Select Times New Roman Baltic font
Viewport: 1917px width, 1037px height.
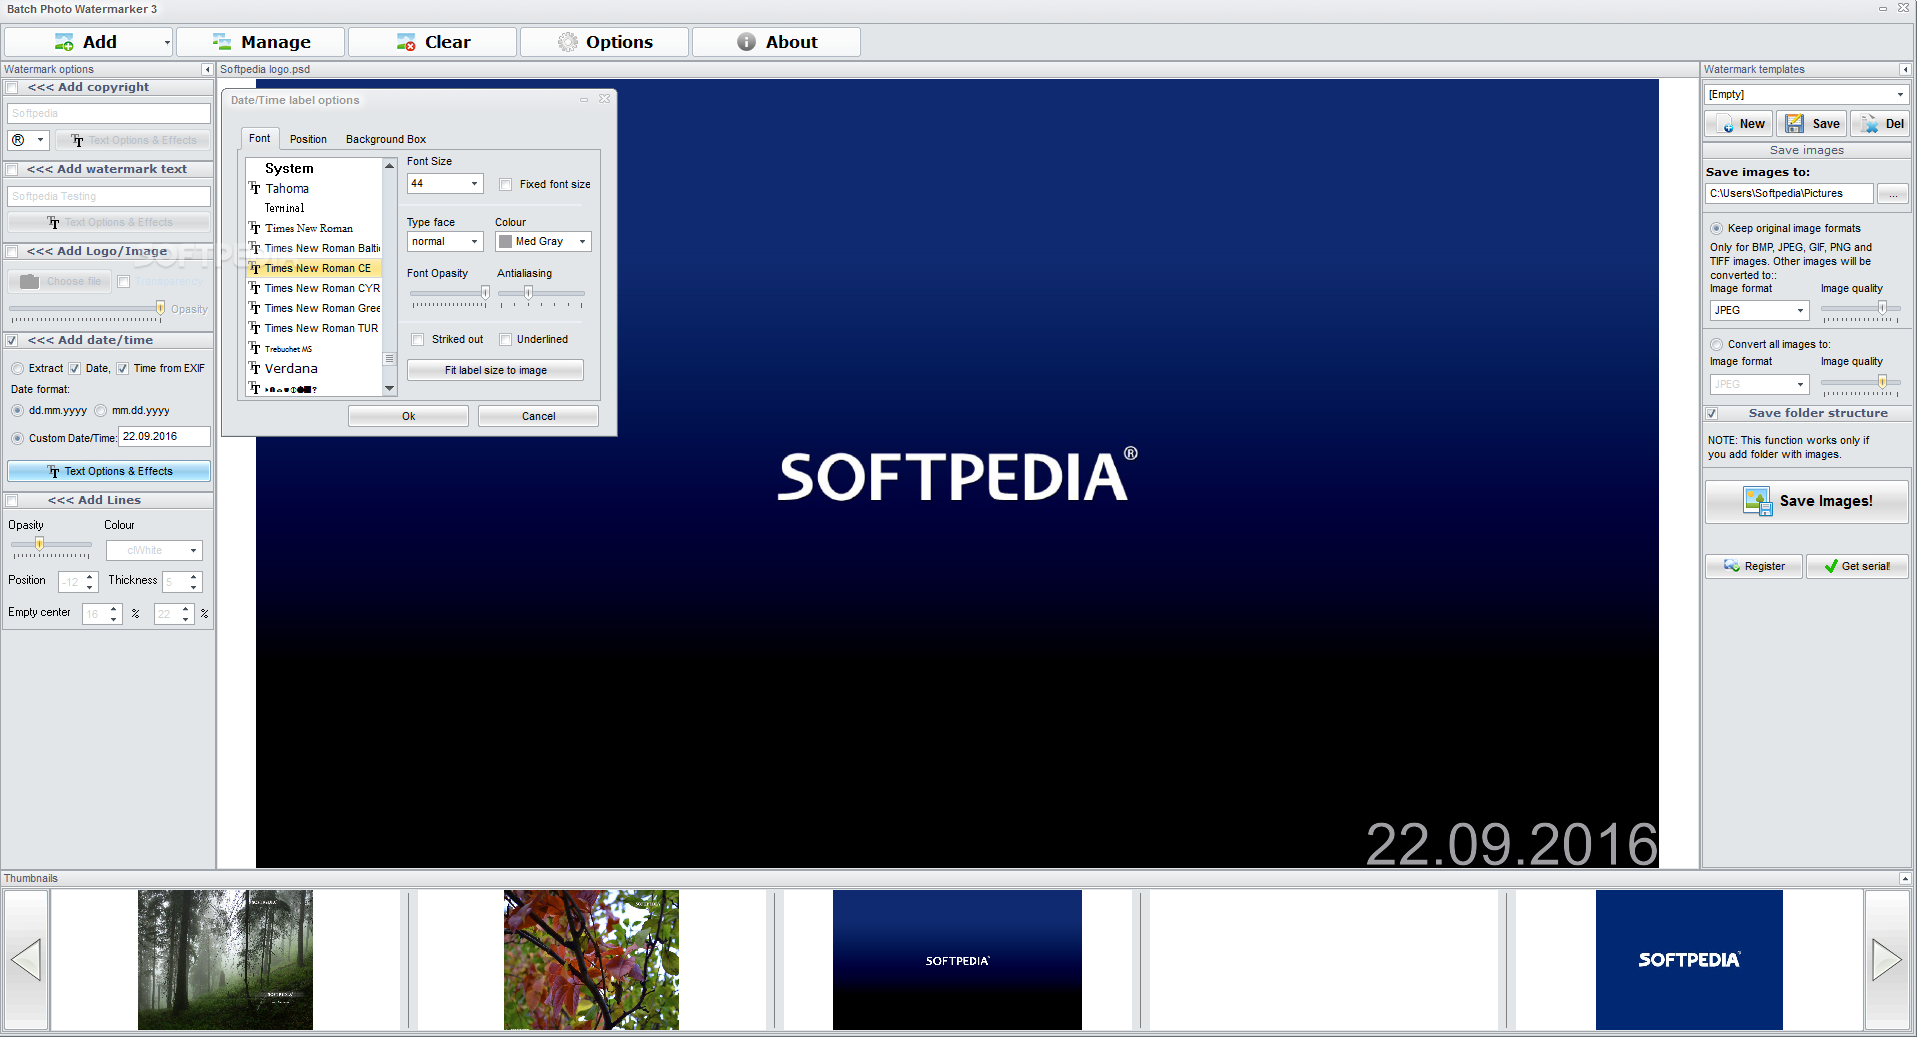pyautogui.click(x=314, y=249)
